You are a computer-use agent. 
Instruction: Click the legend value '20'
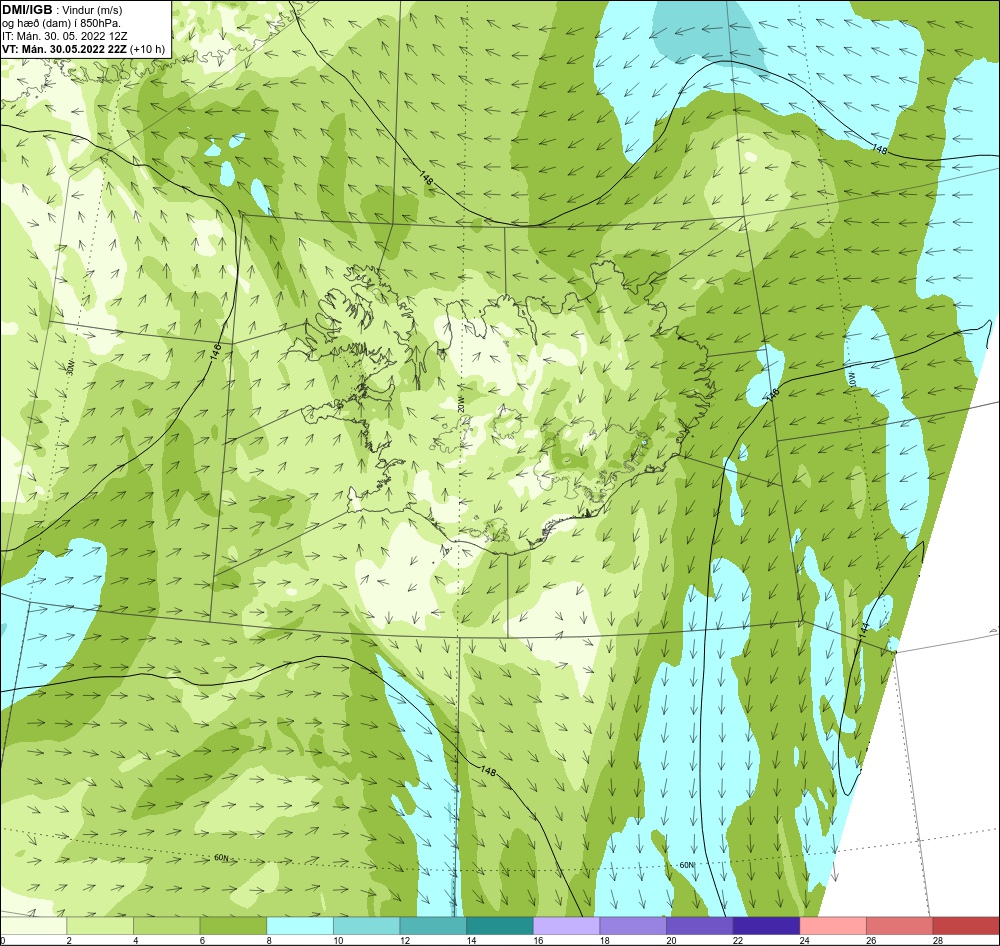point(672,940)
